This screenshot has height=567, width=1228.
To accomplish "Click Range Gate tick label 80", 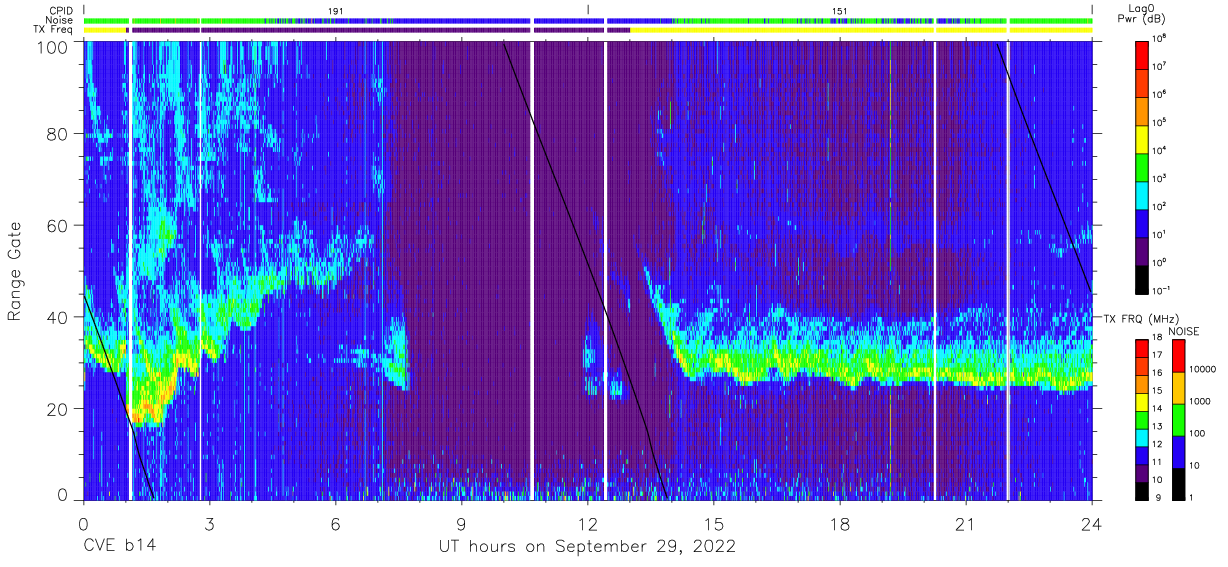I will click(x=58, y=133).
